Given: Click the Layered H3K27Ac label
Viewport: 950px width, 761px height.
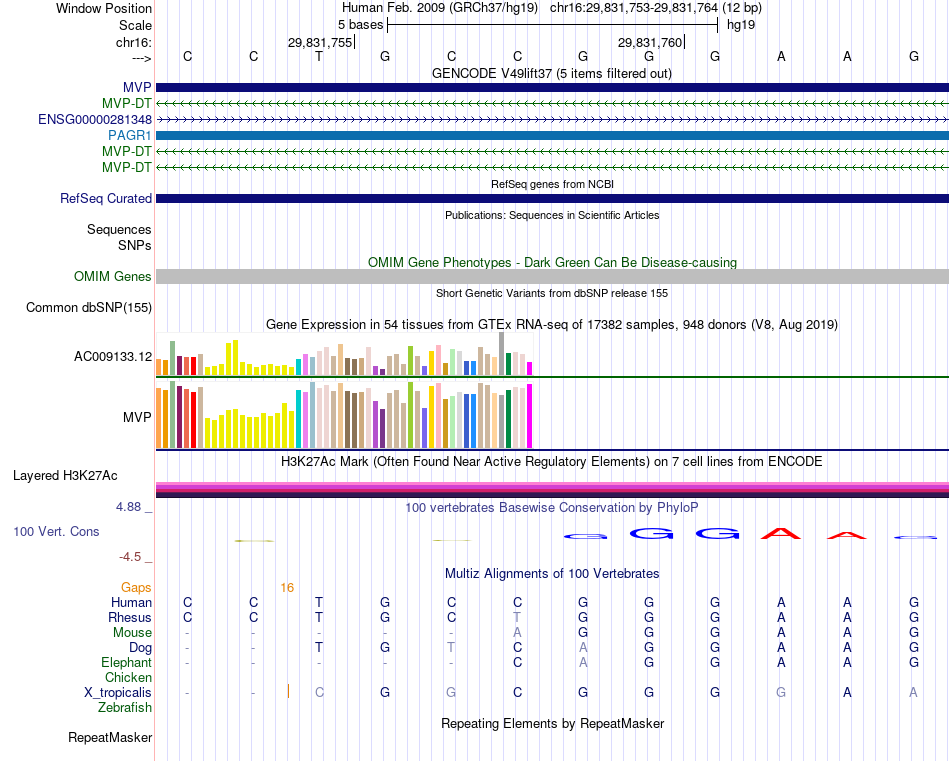Looking at the screenshot, I should pos(65,476).
